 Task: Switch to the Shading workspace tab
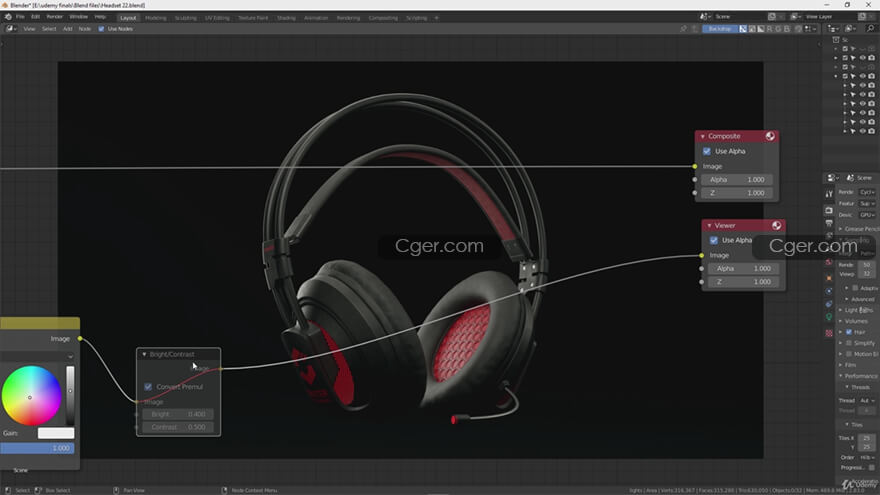coord(286,18)
